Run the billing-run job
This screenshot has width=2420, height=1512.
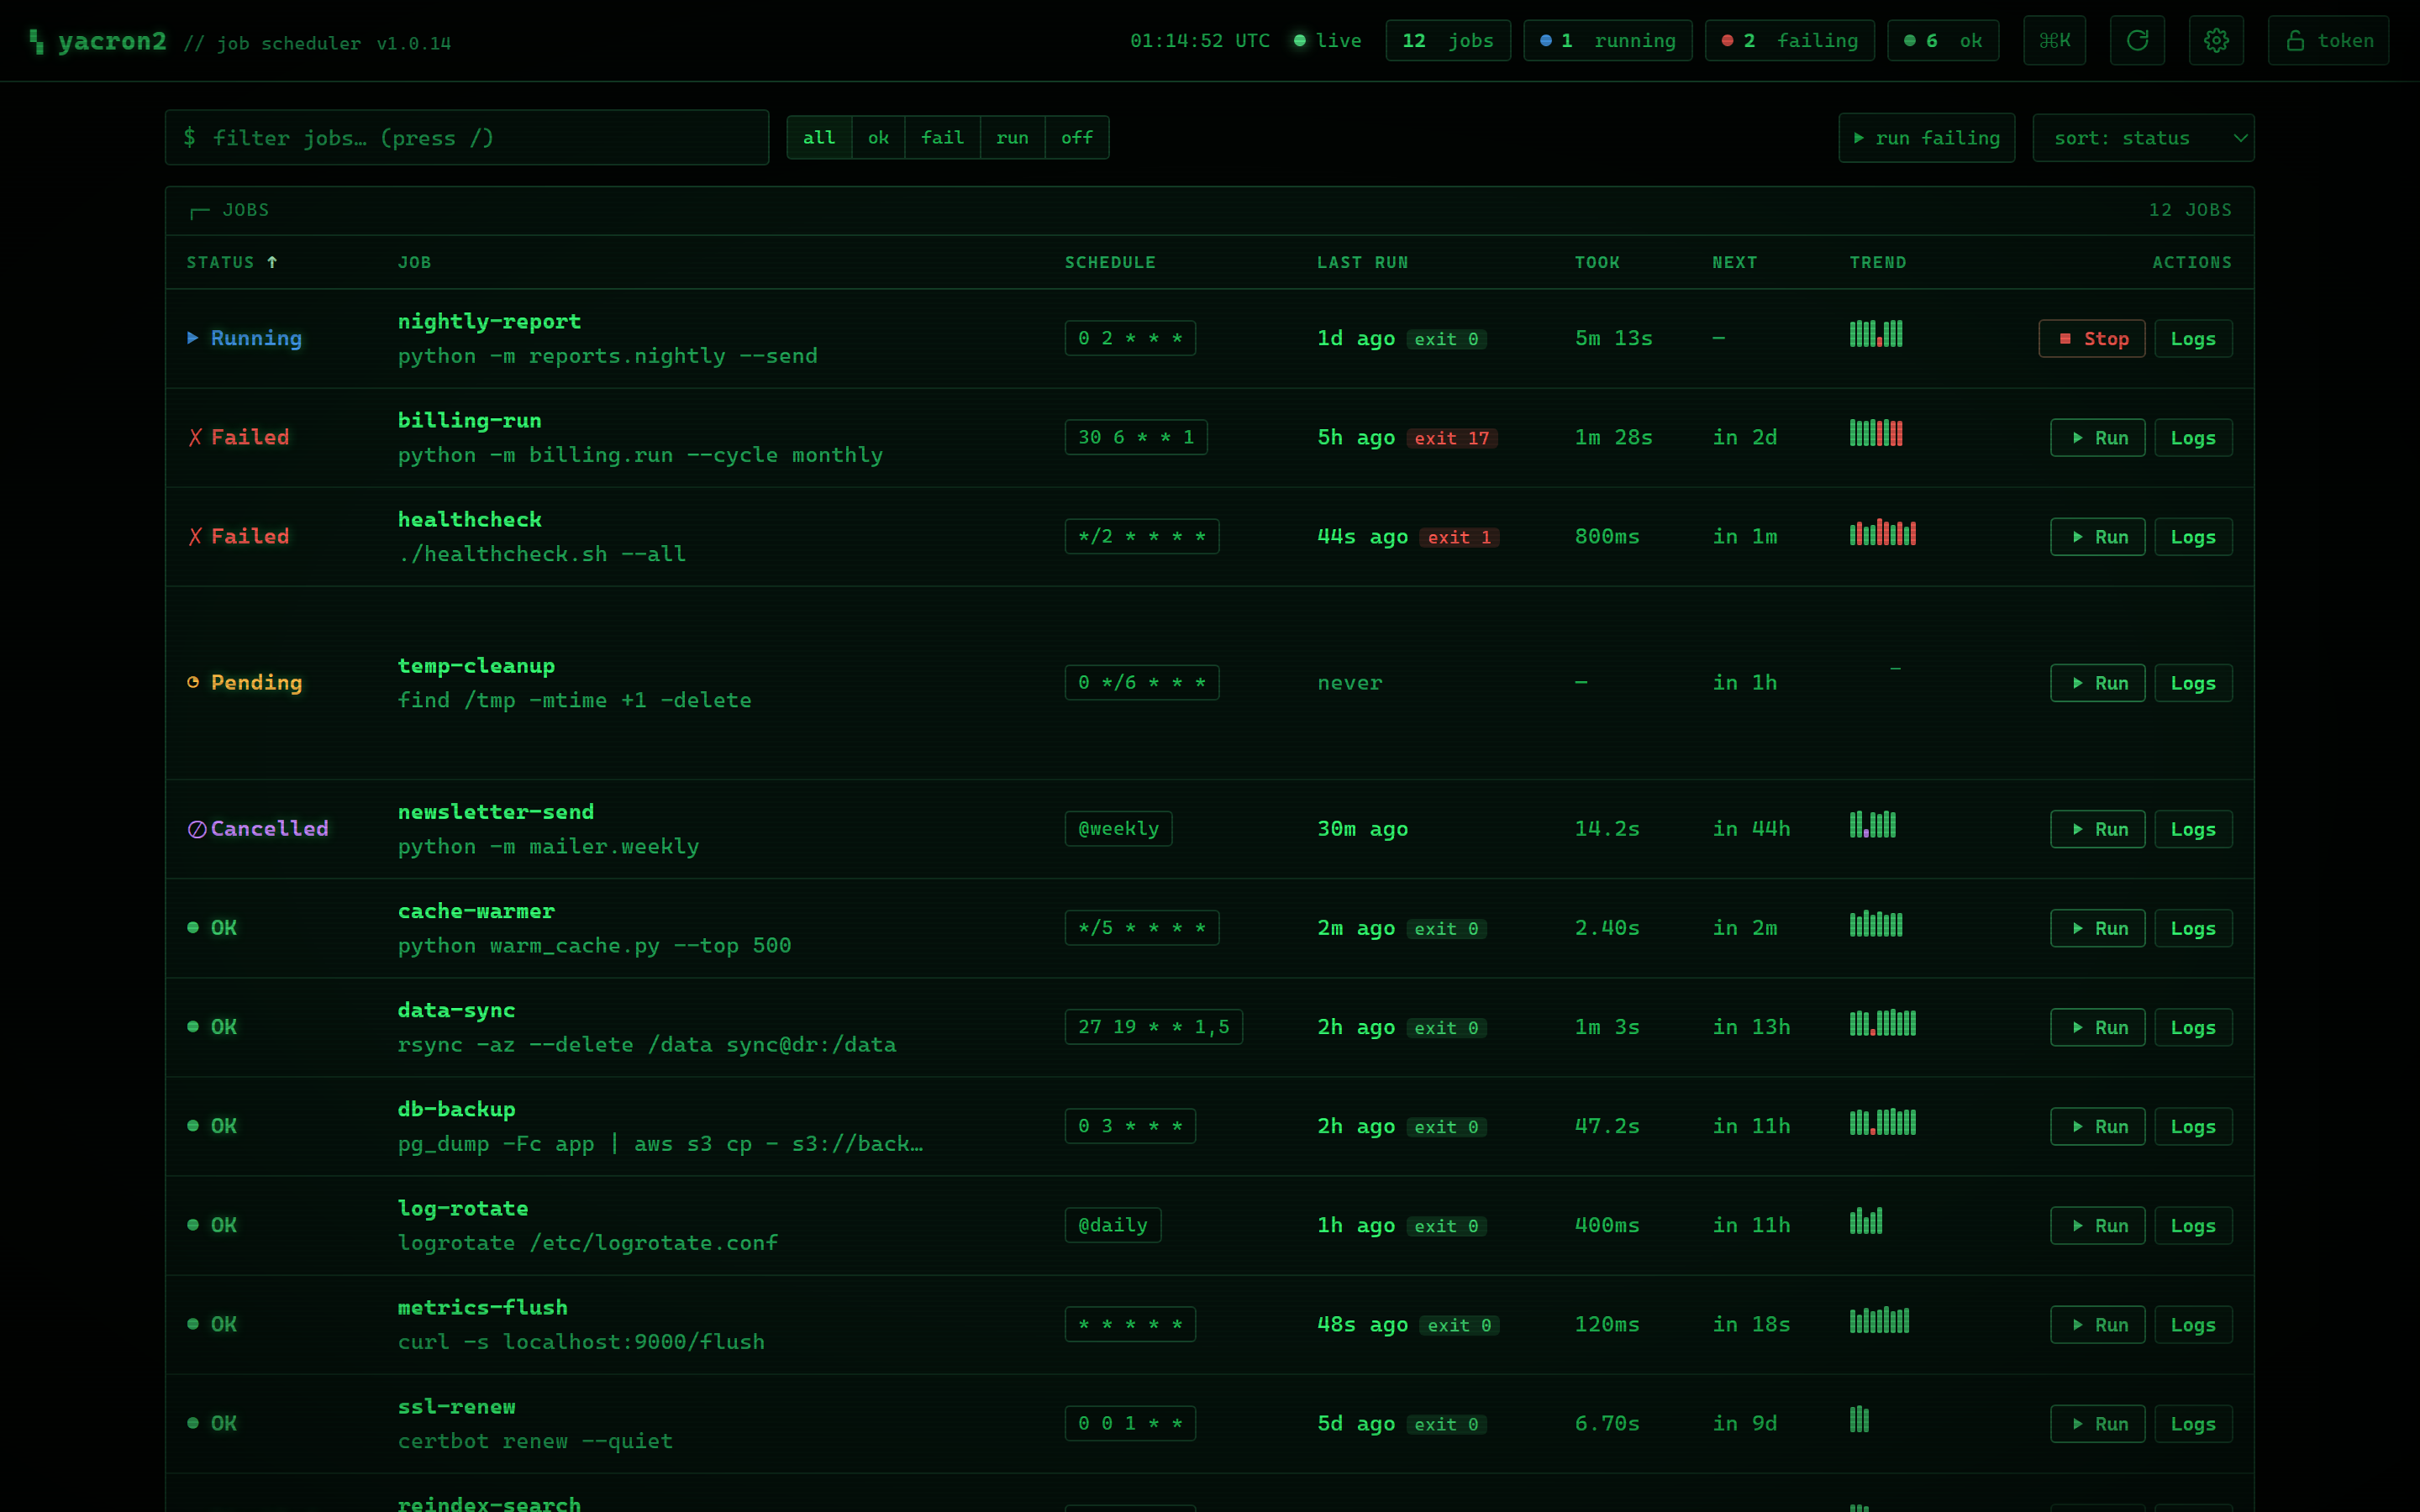2097,438
